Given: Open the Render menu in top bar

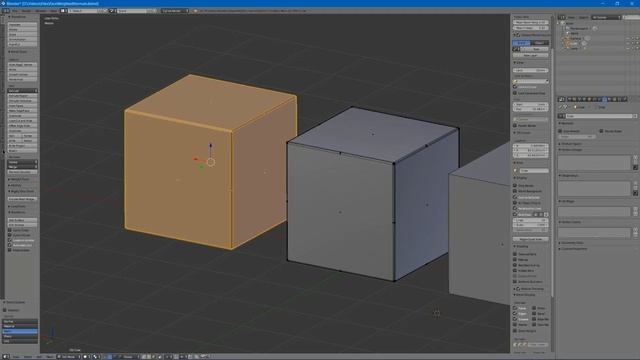Looking at the screenshot, I should 26,11.
